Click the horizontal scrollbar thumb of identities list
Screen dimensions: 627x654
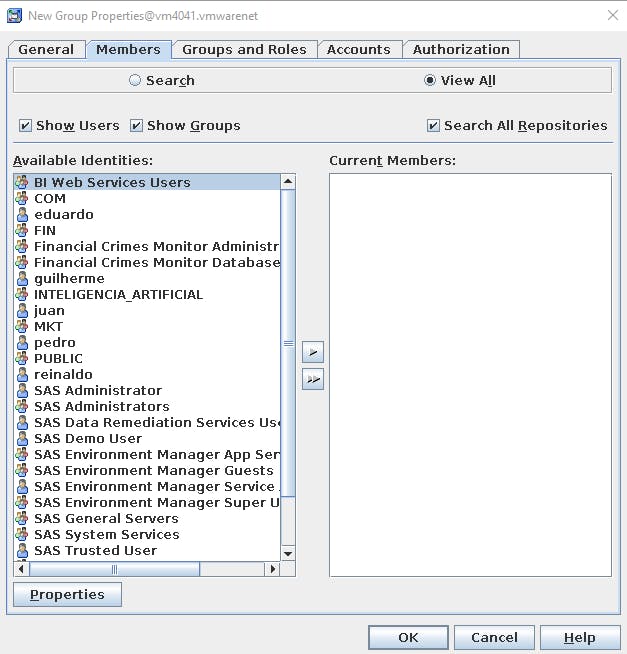coord(114,569)
